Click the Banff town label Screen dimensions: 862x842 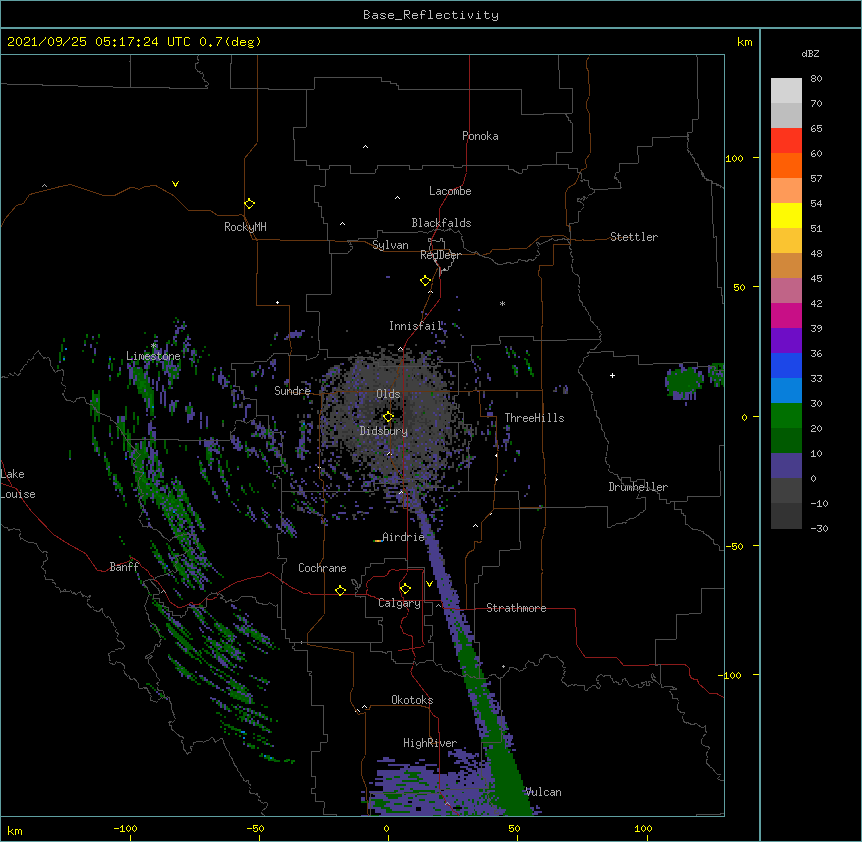pyautogui.click(x=124, y=567)
